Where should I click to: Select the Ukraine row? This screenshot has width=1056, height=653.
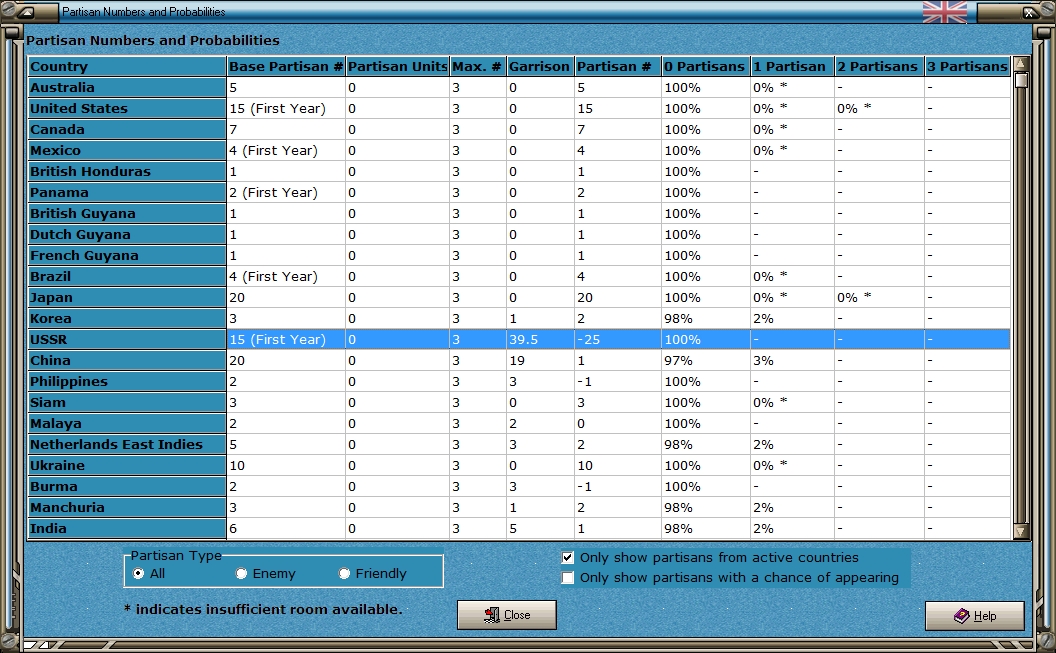coord(519,465)
